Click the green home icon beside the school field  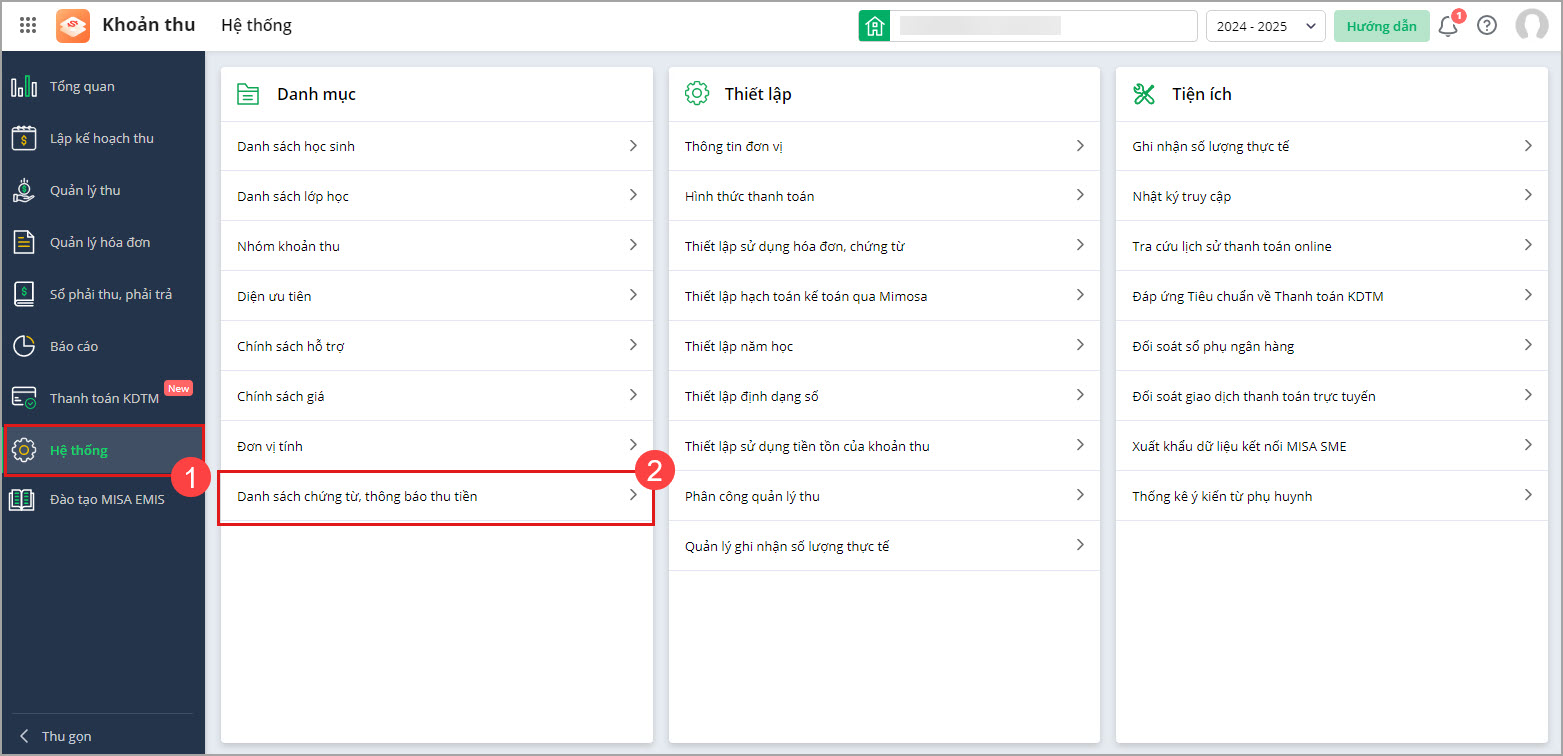click(874, 26)
